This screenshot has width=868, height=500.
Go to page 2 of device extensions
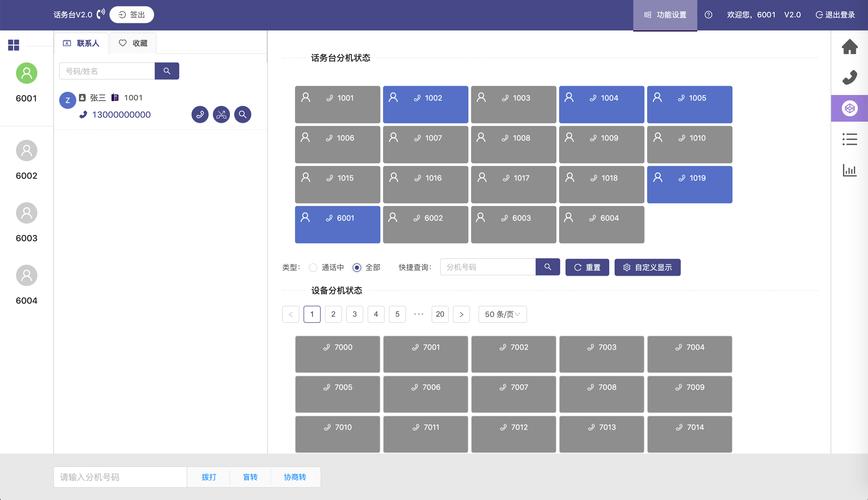[333, 315]
